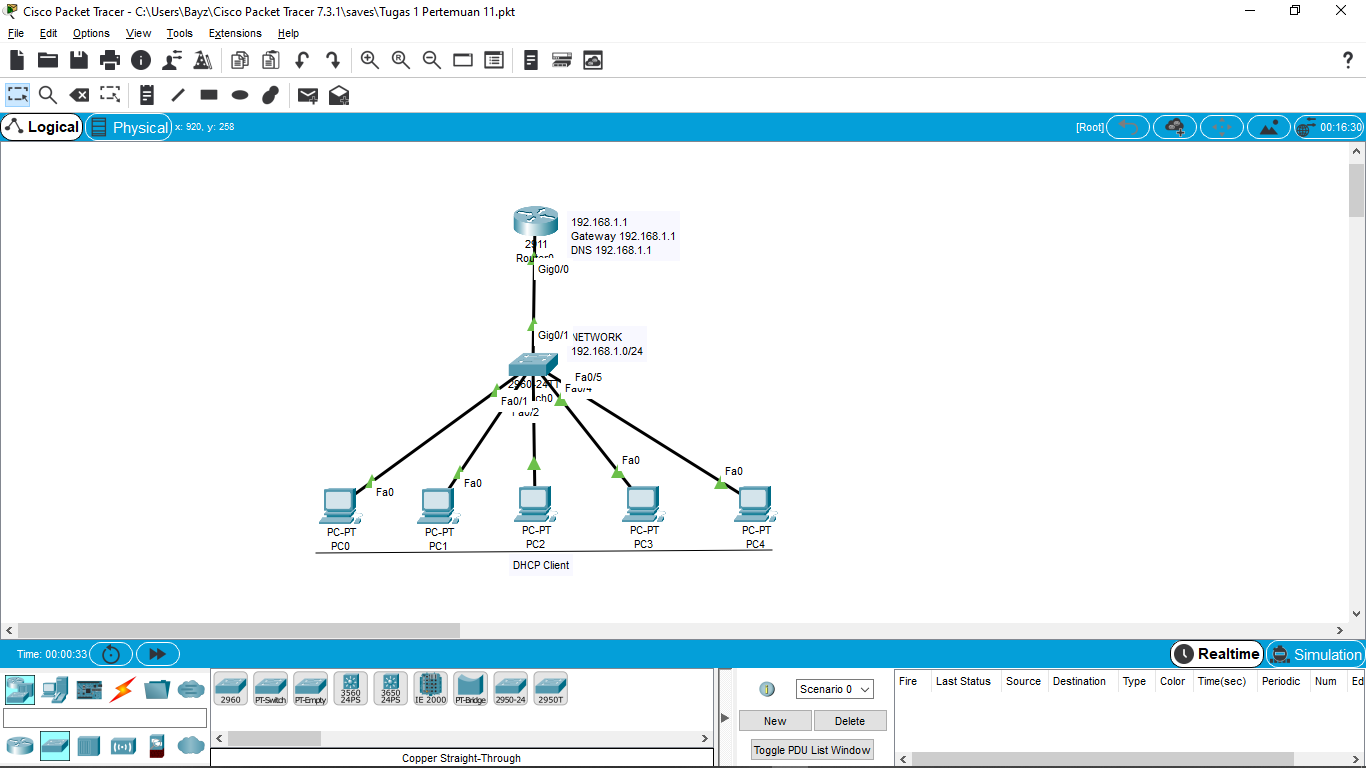
Task: Expand the PDU list panel arrow
Action: (x=726, y=718)
